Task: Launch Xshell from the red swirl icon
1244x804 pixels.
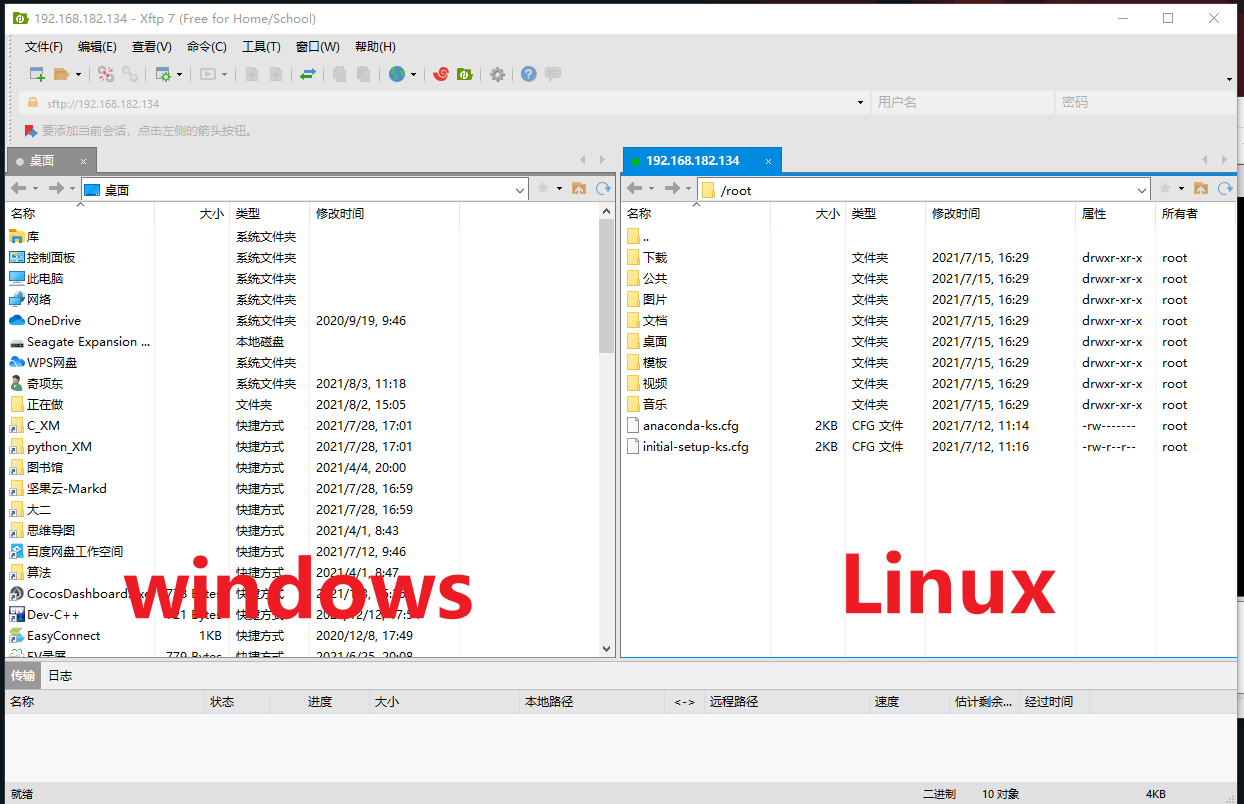Action: point(441,74)
